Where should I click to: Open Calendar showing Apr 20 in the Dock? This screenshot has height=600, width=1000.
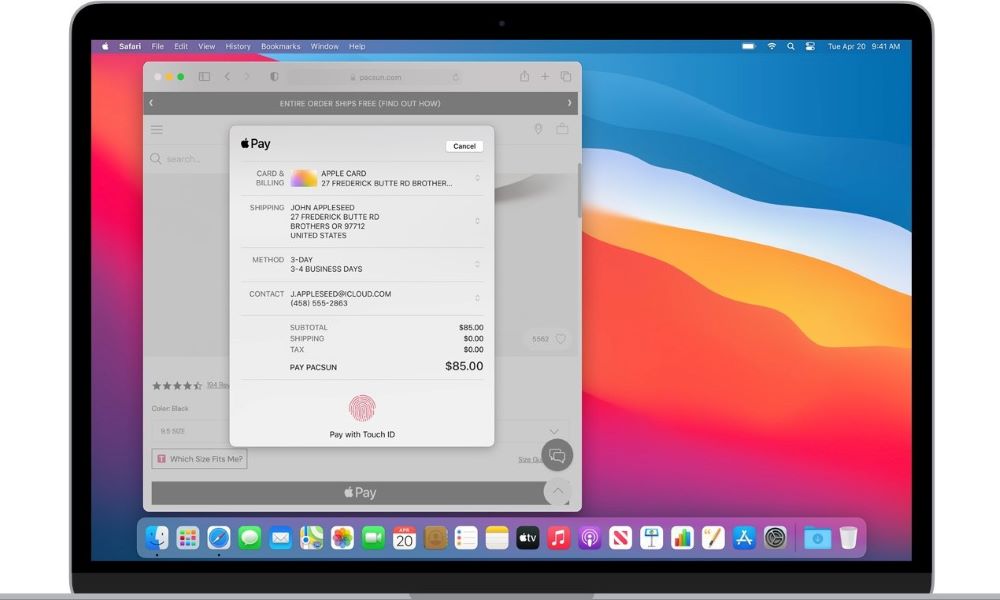(404, 538)
